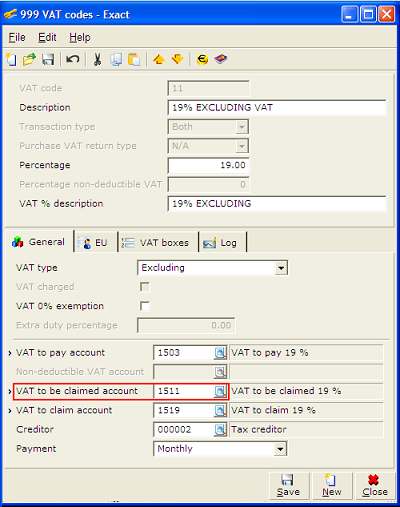400x507 pixels.
Task: Toggle the VAT charged checkbox
Action: point(145,287)
